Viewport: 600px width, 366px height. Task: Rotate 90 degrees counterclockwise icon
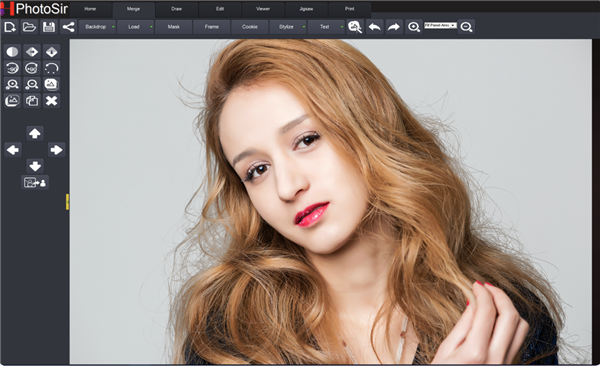pos(12,68)
